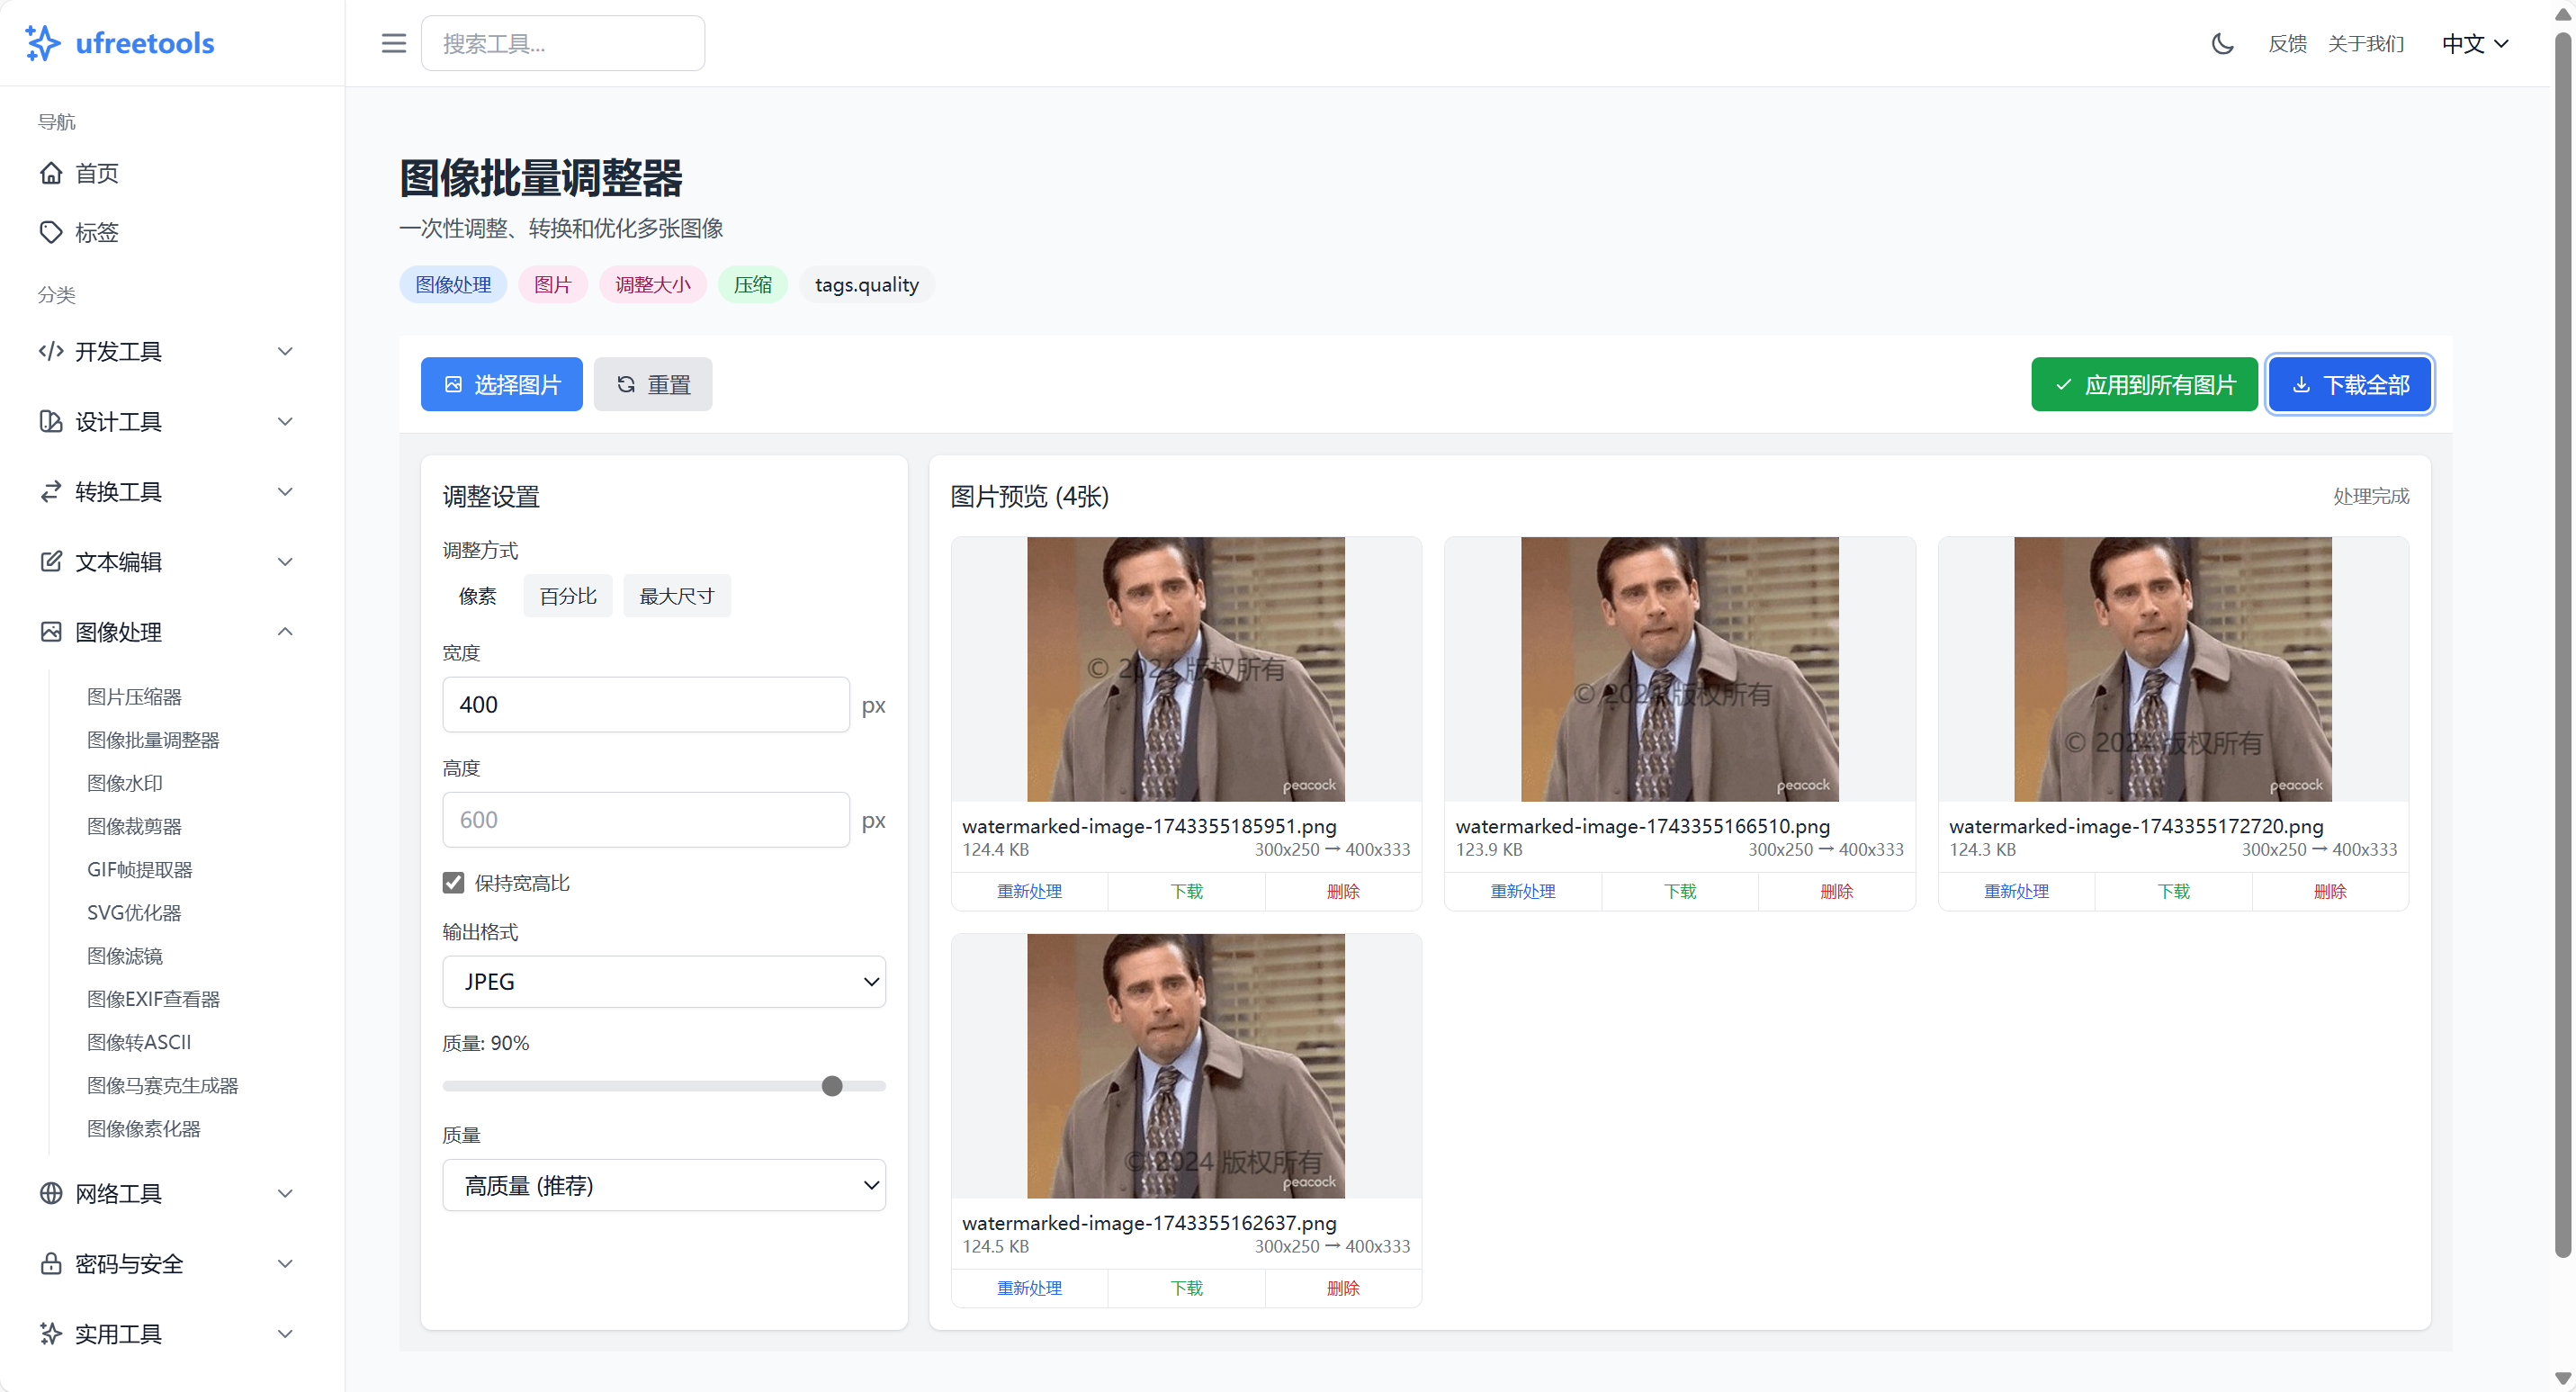
Task: Collapse the 图像处理 sidebar category
Action: 285,631
